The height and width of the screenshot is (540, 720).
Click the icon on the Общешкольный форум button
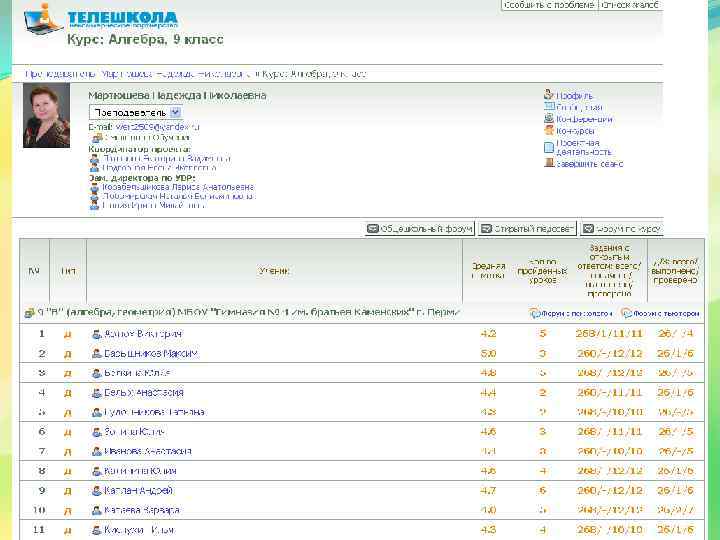pyautogui.click(x=372, y=228)
